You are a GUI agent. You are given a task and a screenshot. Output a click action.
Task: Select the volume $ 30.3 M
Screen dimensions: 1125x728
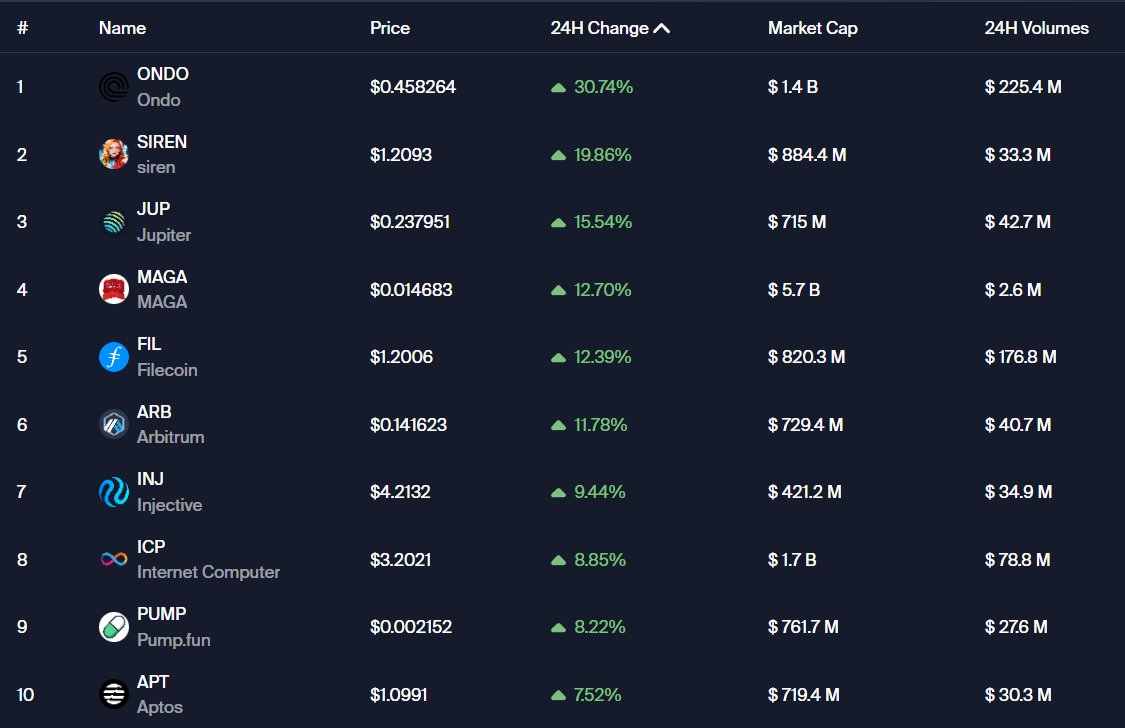click(1018, 695)
